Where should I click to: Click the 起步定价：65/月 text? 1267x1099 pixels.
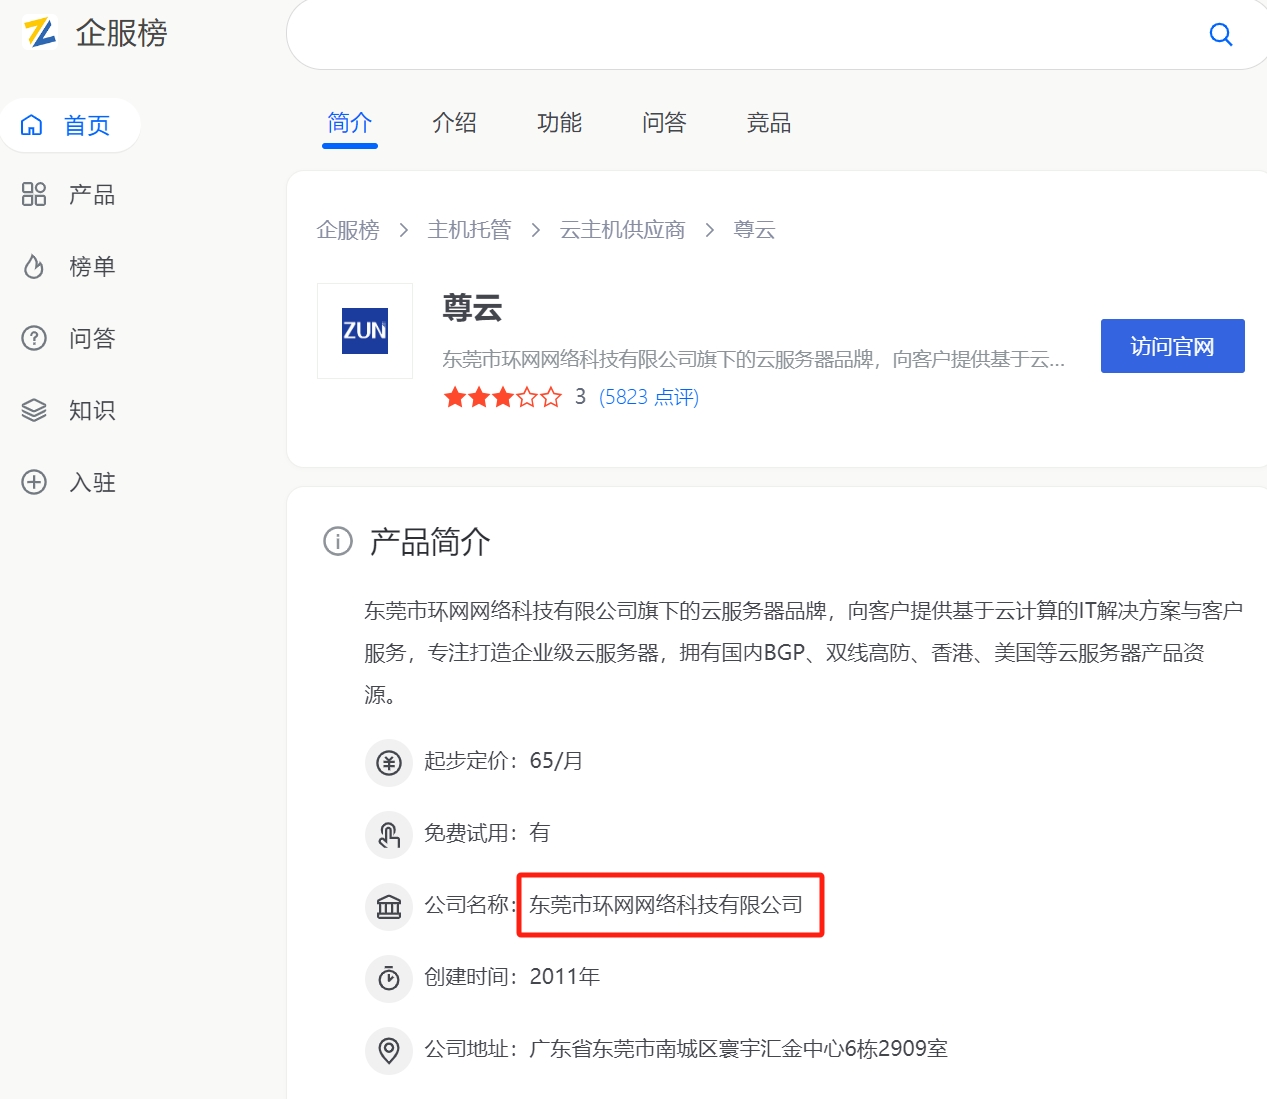[503, 761]
